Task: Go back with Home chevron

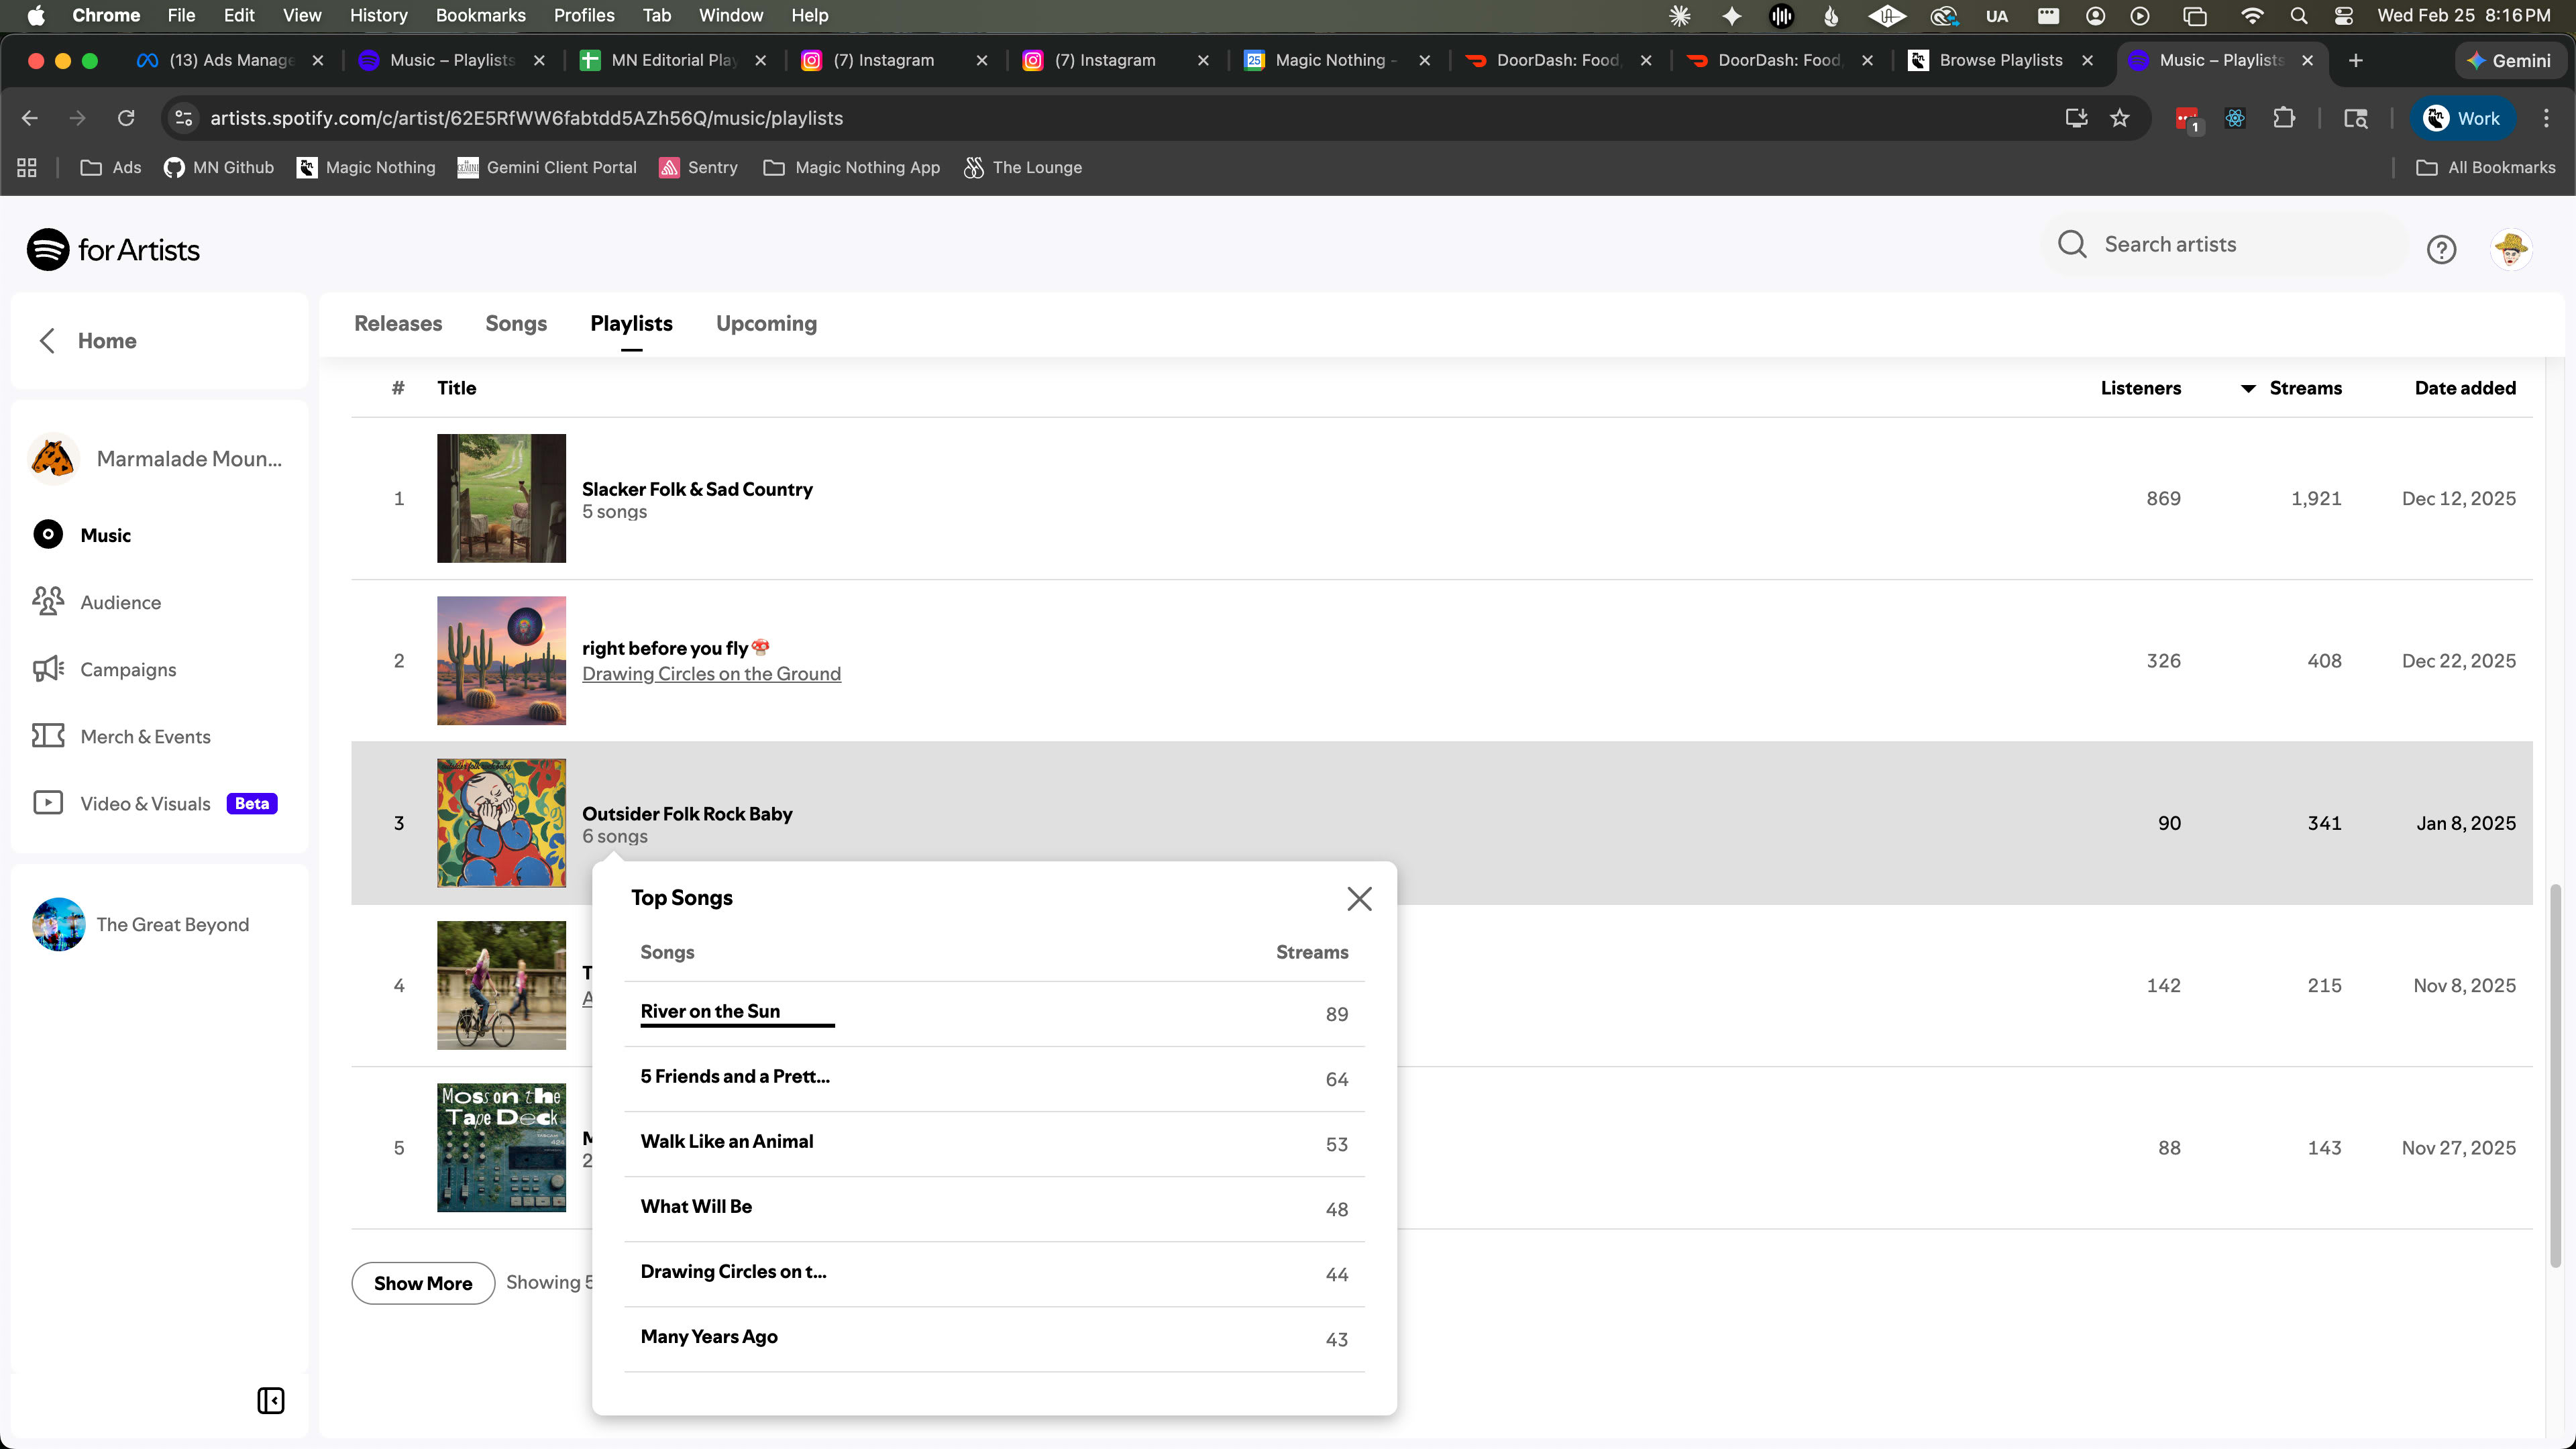Action: click(x=47, y=340)
